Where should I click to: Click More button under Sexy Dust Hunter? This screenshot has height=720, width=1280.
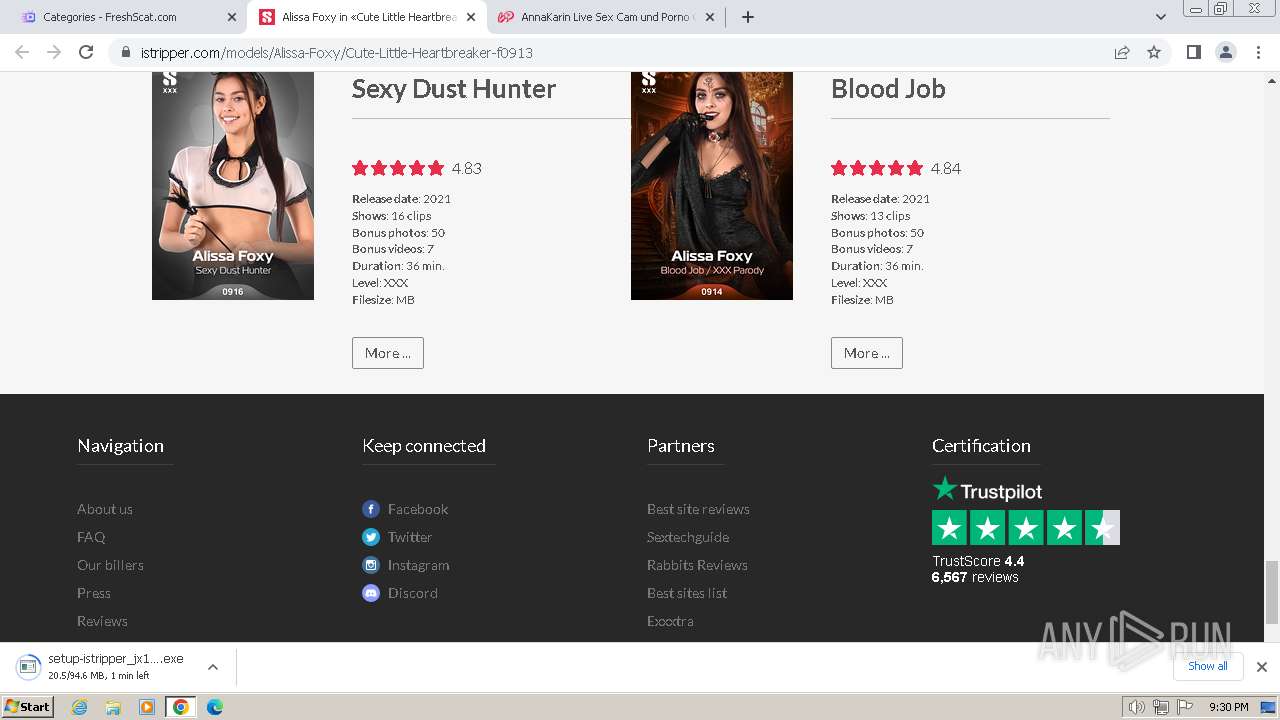tap(388, 353)
